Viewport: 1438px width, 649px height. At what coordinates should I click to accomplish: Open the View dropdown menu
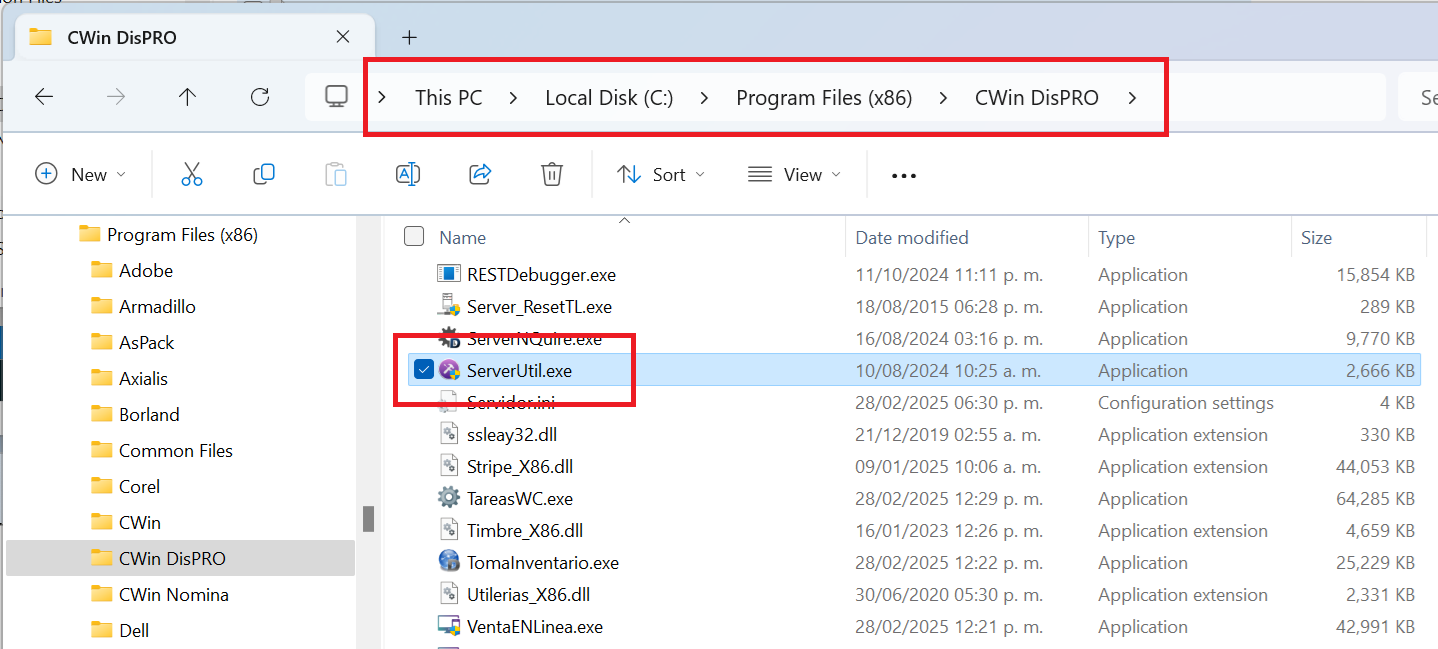tap(795, 174)
